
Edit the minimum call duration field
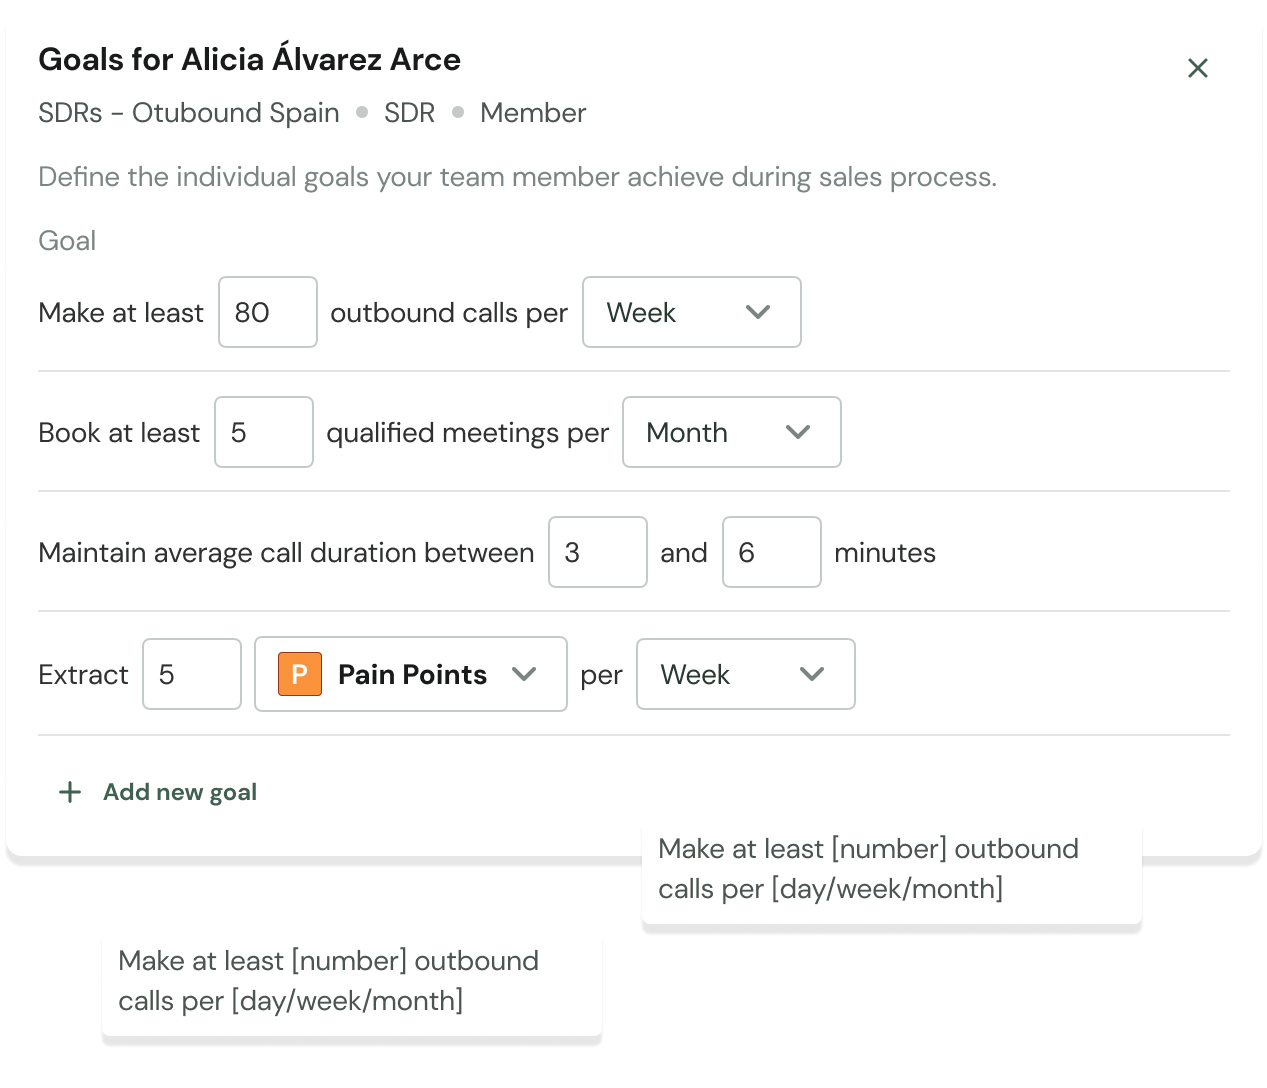597,552
